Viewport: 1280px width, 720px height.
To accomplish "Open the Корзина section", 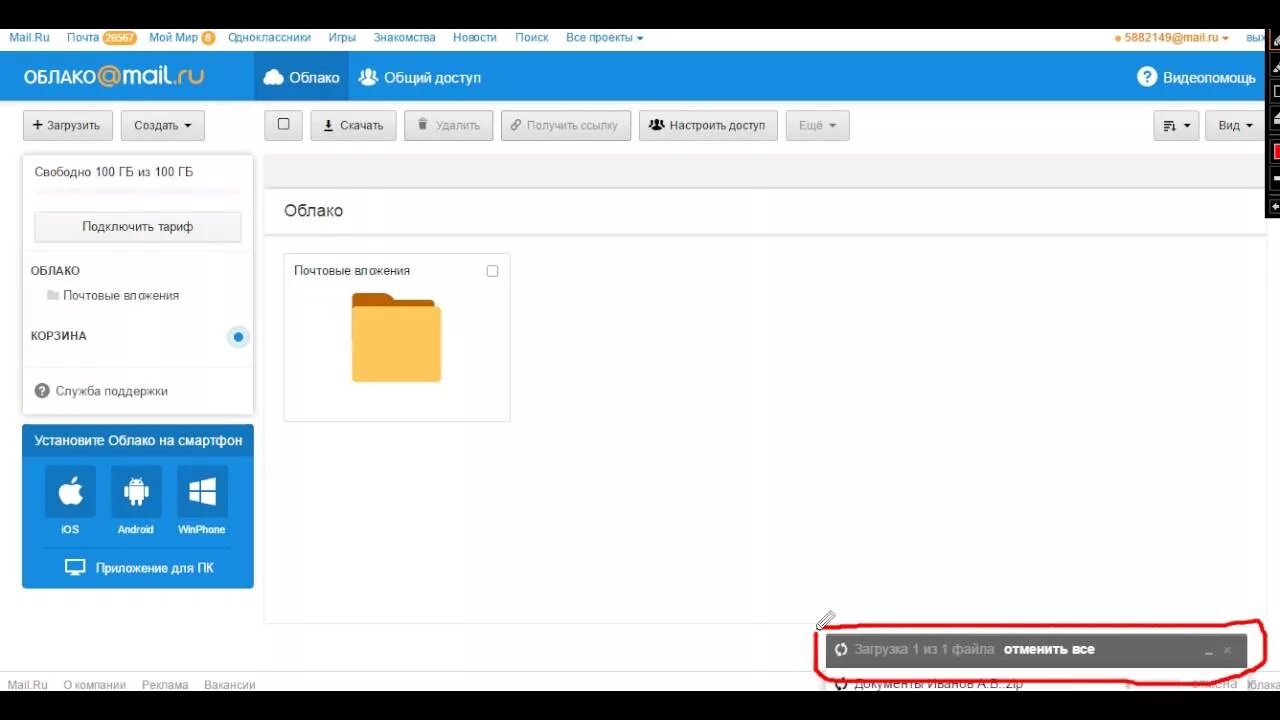I will point(59,336).
